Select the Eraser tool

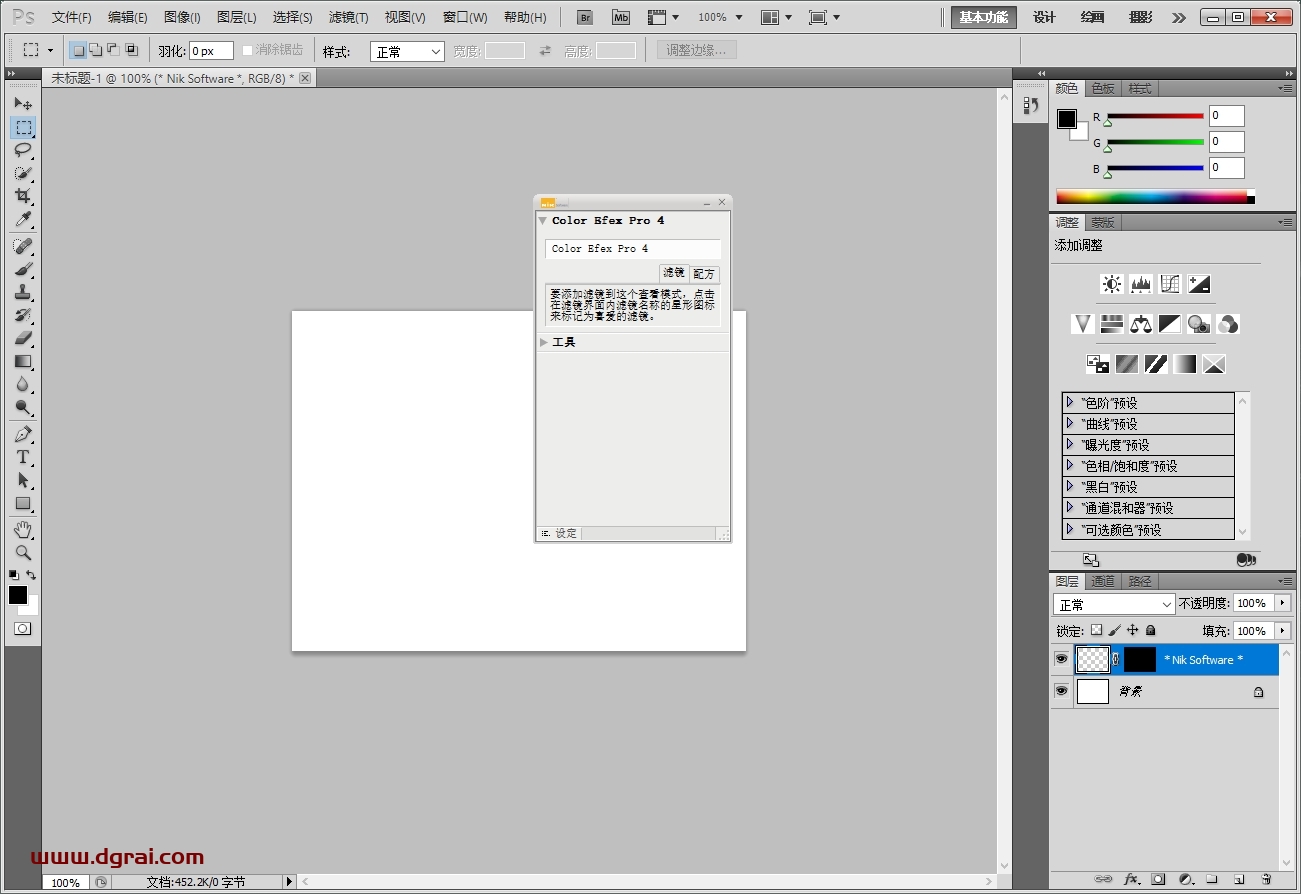coord(23,338)
